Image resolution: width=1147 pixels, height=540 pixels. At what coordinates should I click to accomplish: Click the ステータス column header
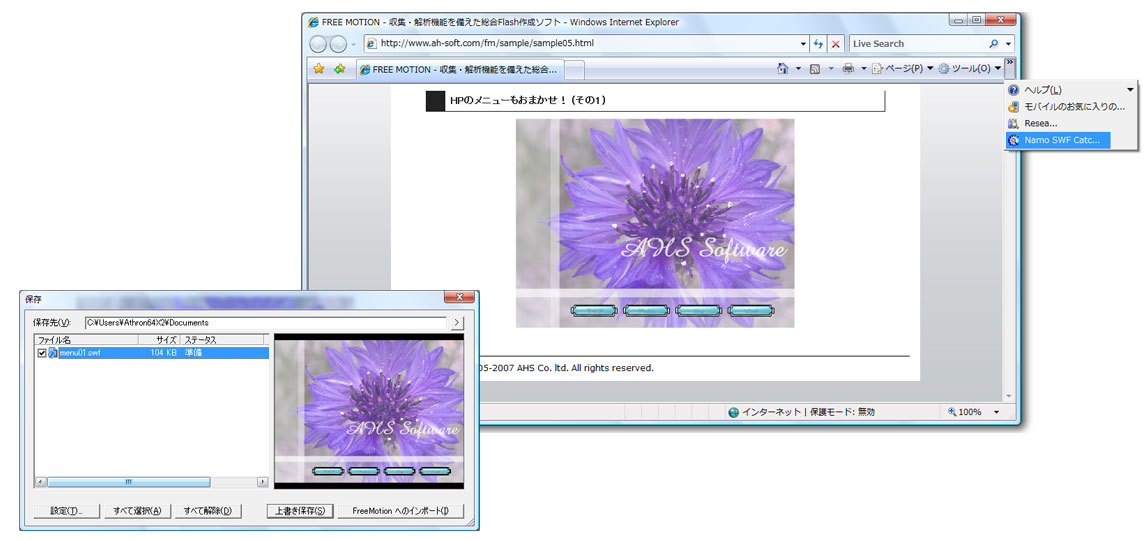(222, 340)
